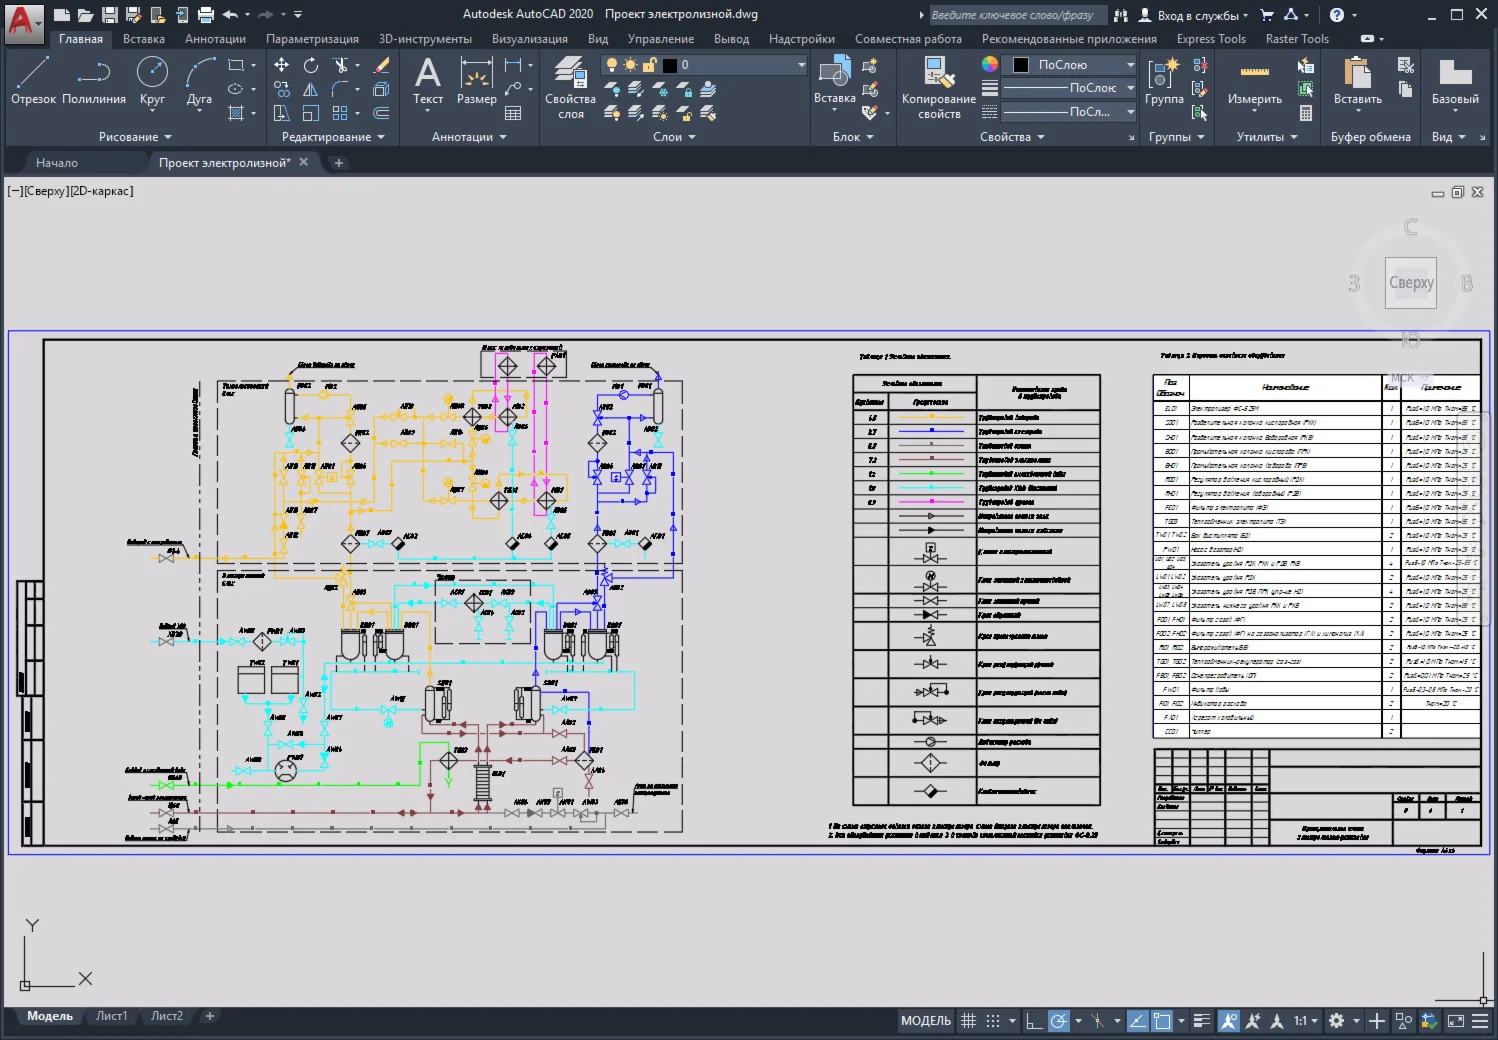The image size is (1498, 1040).
Task: Expand the Утилиты panel
Action: click(1267, 137)
